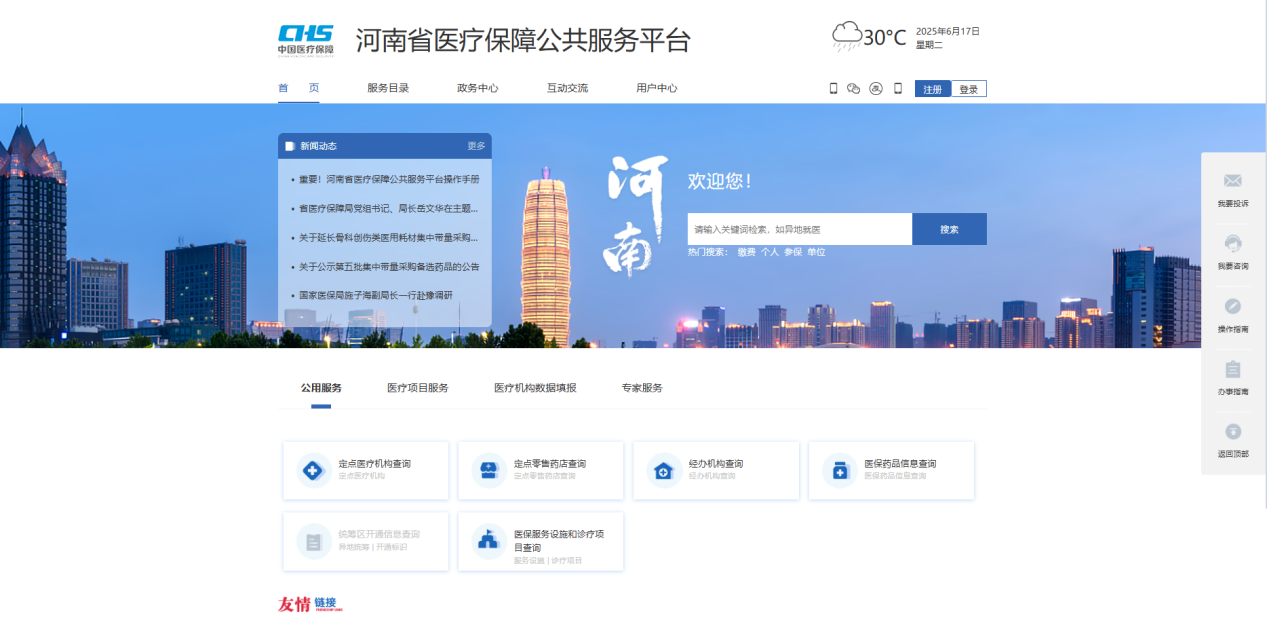Open the 服务目录 menu item
Viewport: 1267px width, 625px height.
coord(390,88)
